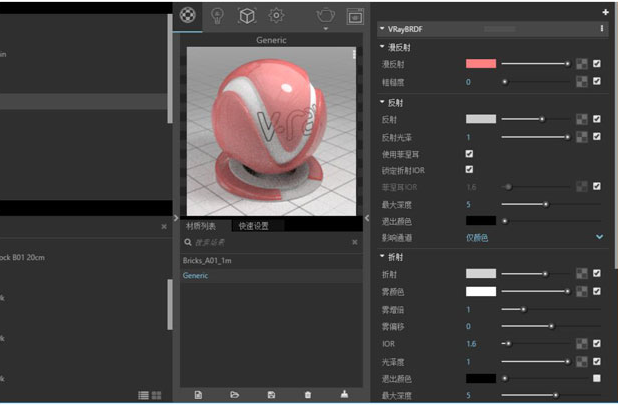Open the Geometry category cube icon
The height and width of the screenshot is (405, 618).
pos(247,16)
